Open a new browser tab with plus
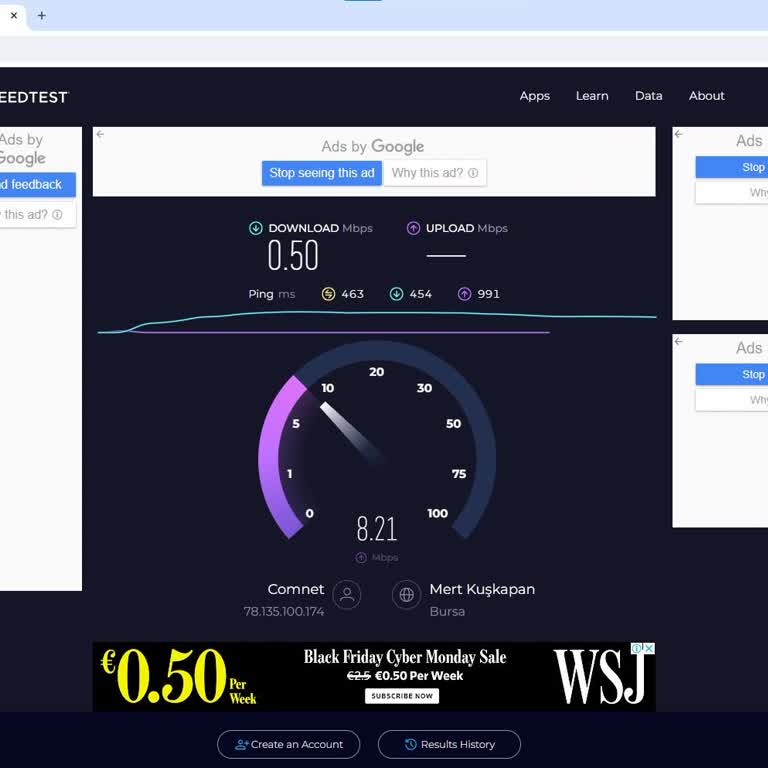The height and width of the screenshot is (768, 768). (x=42, y=16)
